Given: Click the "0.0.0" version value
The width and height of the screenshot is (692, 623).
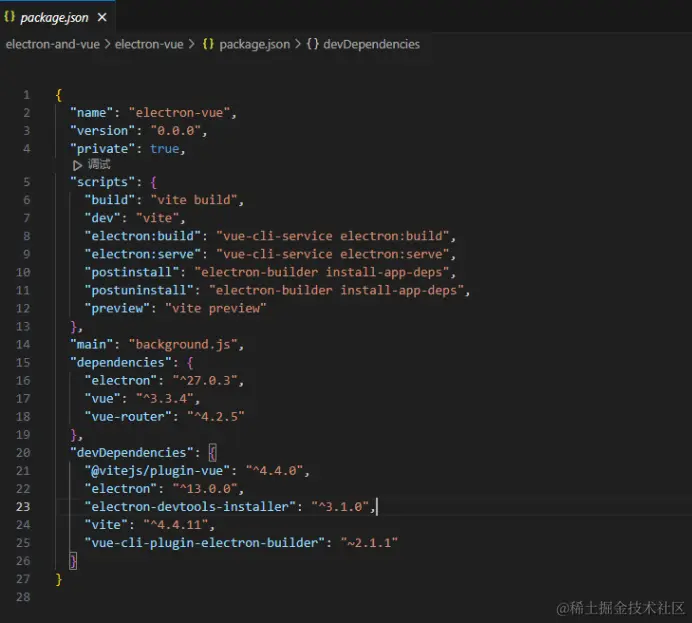Looking at the screenshot, I should coord(176,131).
